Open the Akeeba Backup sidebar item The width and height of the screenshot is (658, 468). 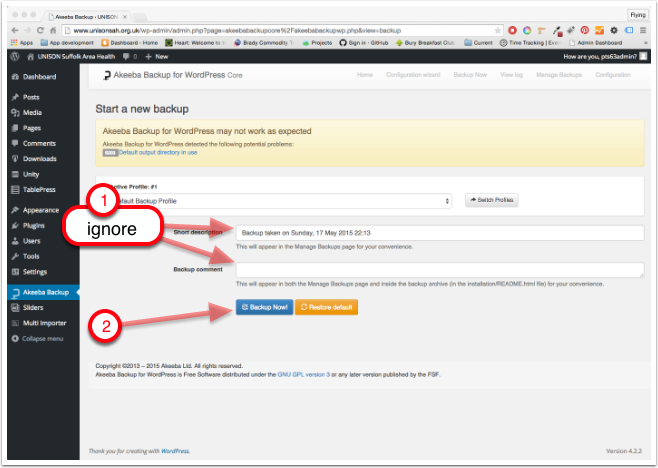[43, 292]
